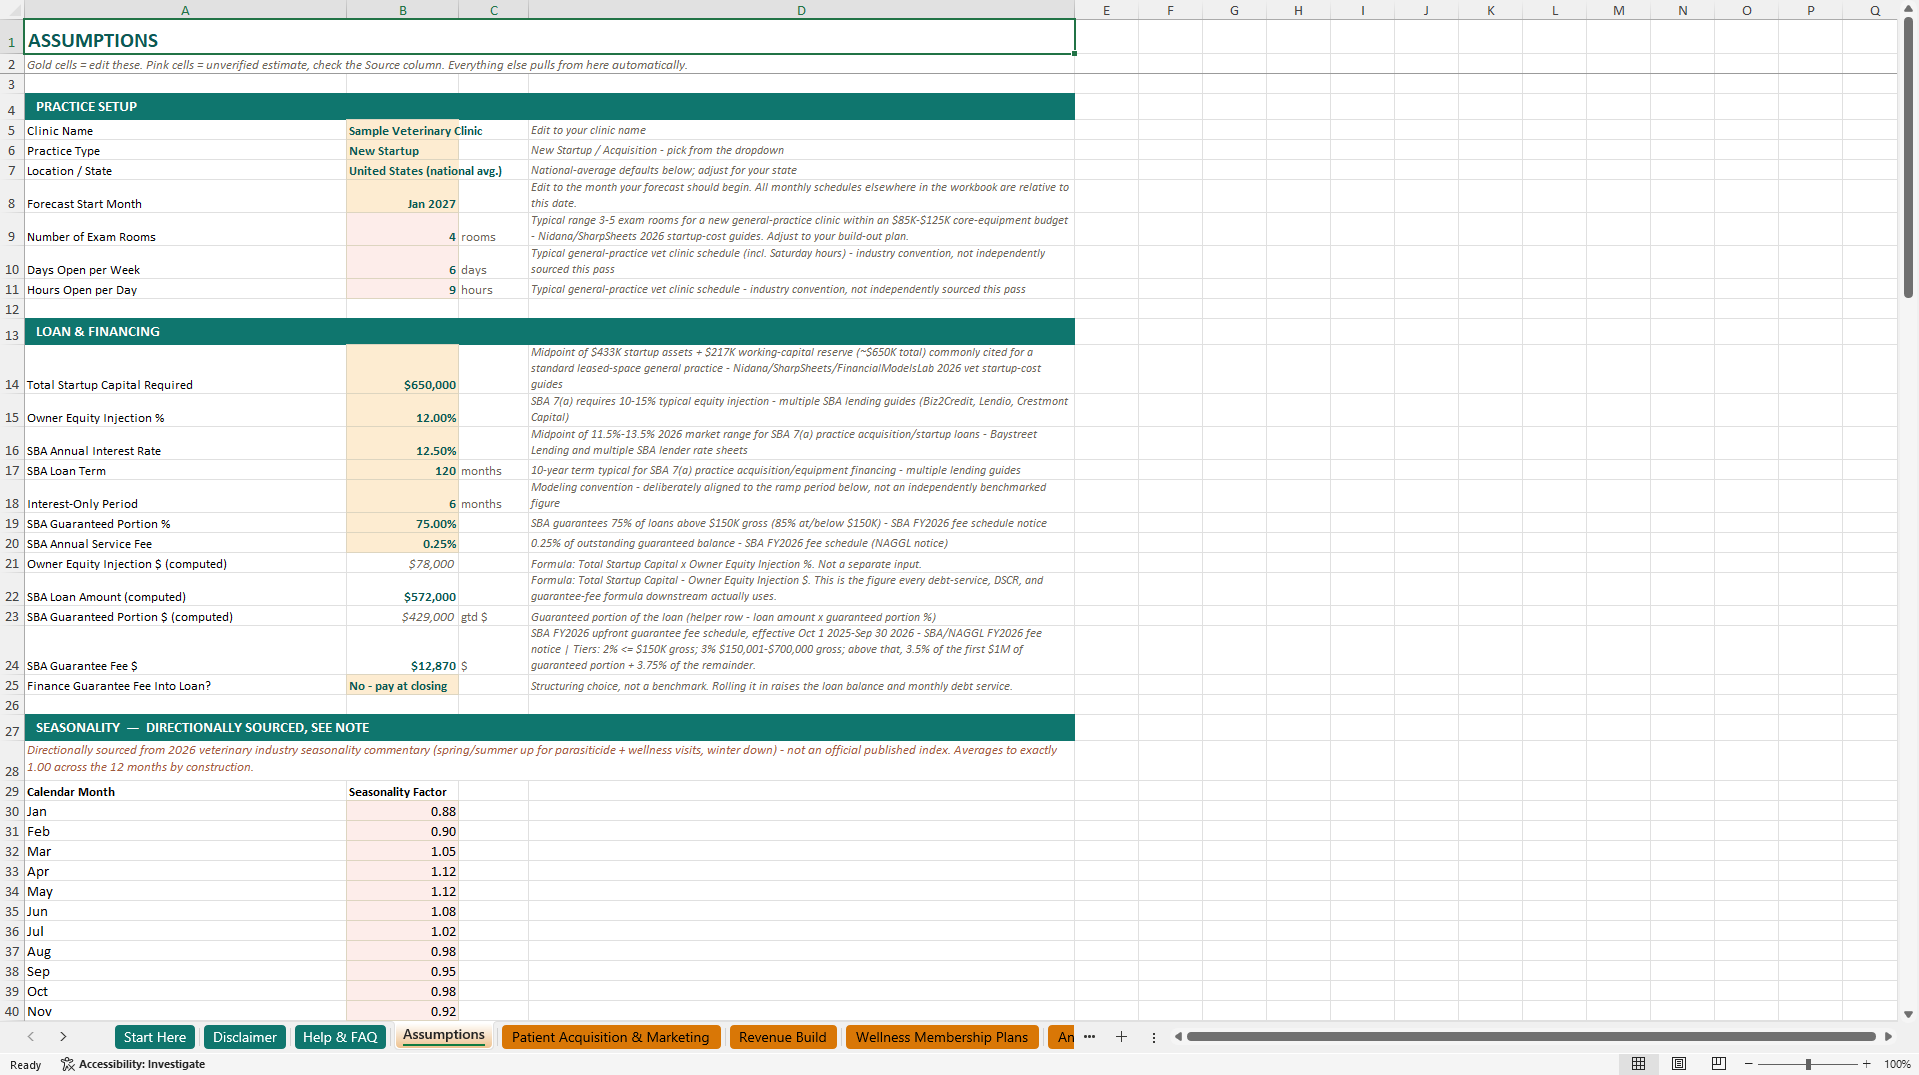The image size is (1919, 1075).
Task: Click the $650,000 startup capital cell
Action: click(402, 369)
